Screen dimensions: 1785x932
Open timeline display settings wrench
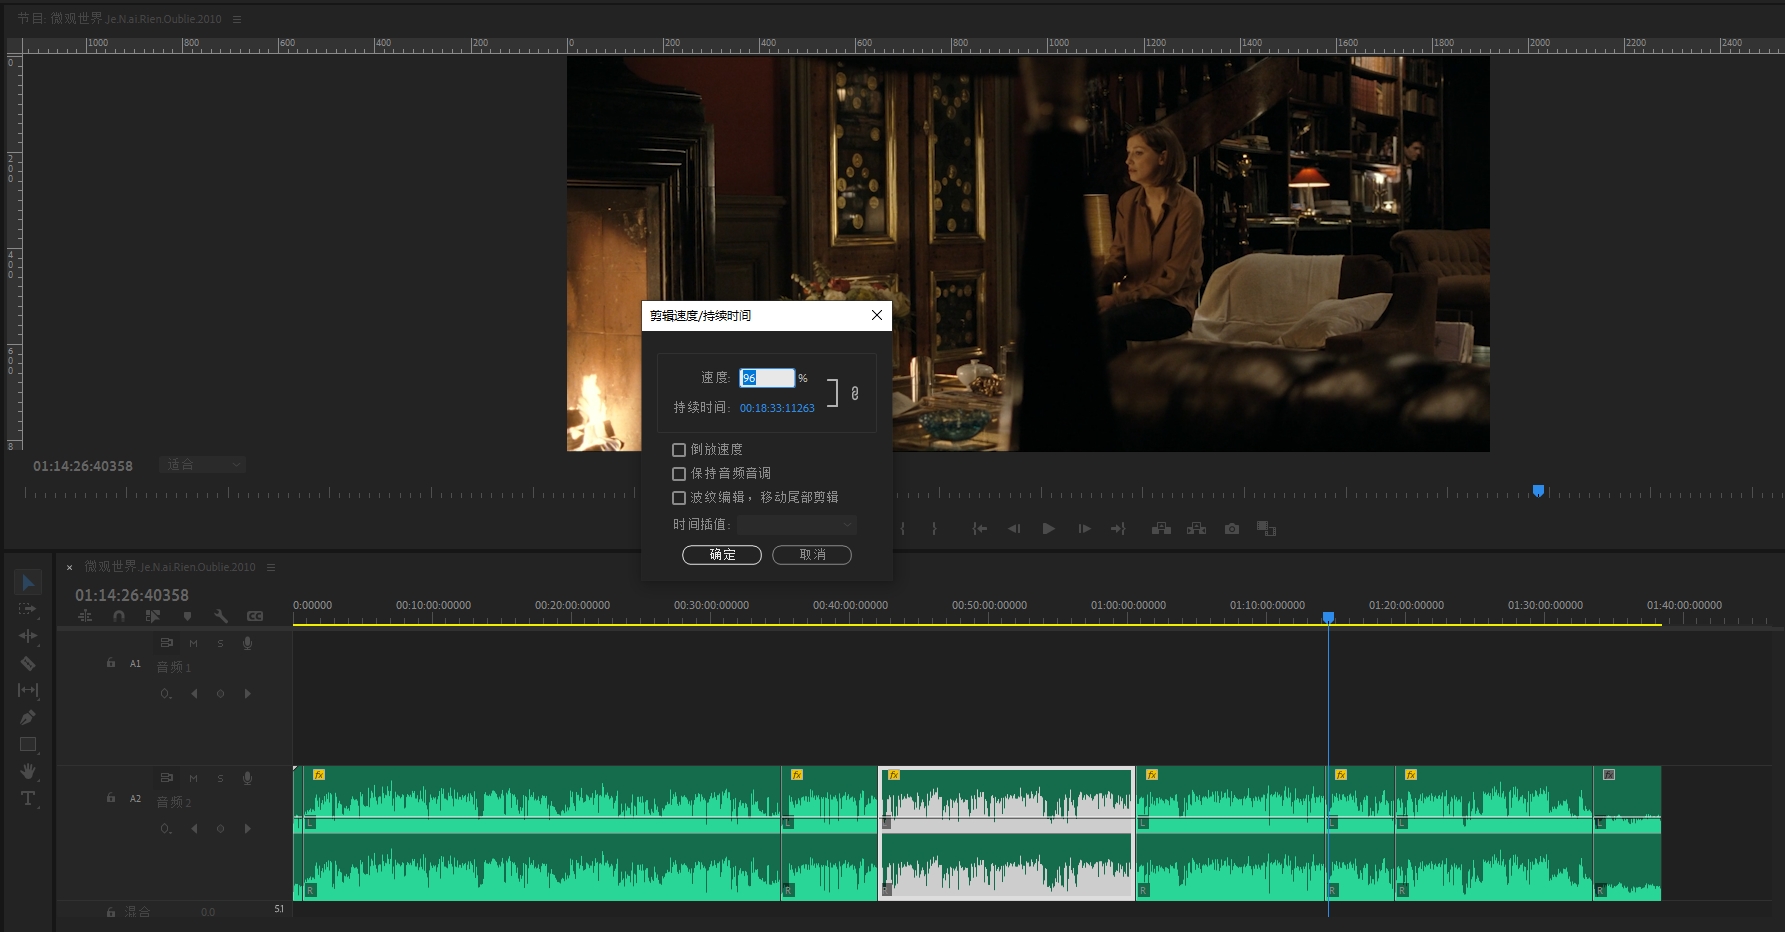(221, 616)
